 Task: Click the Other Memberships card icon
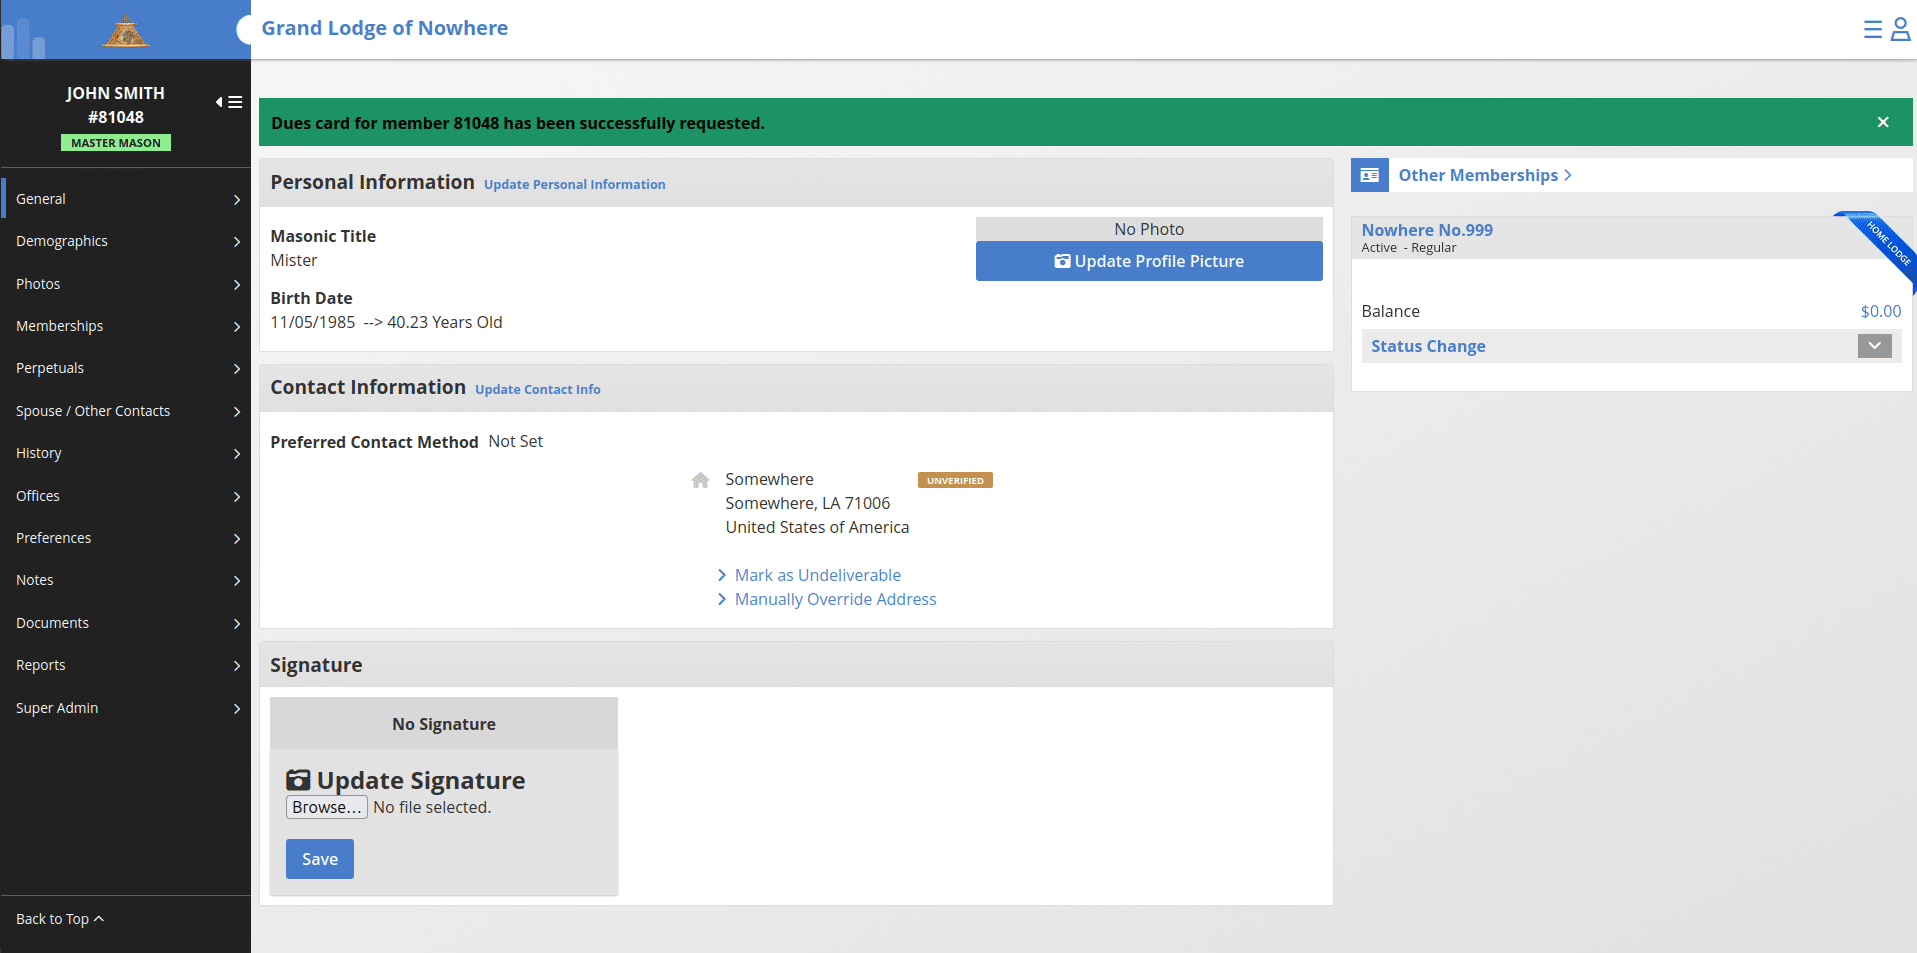(x=1369, y=175)
